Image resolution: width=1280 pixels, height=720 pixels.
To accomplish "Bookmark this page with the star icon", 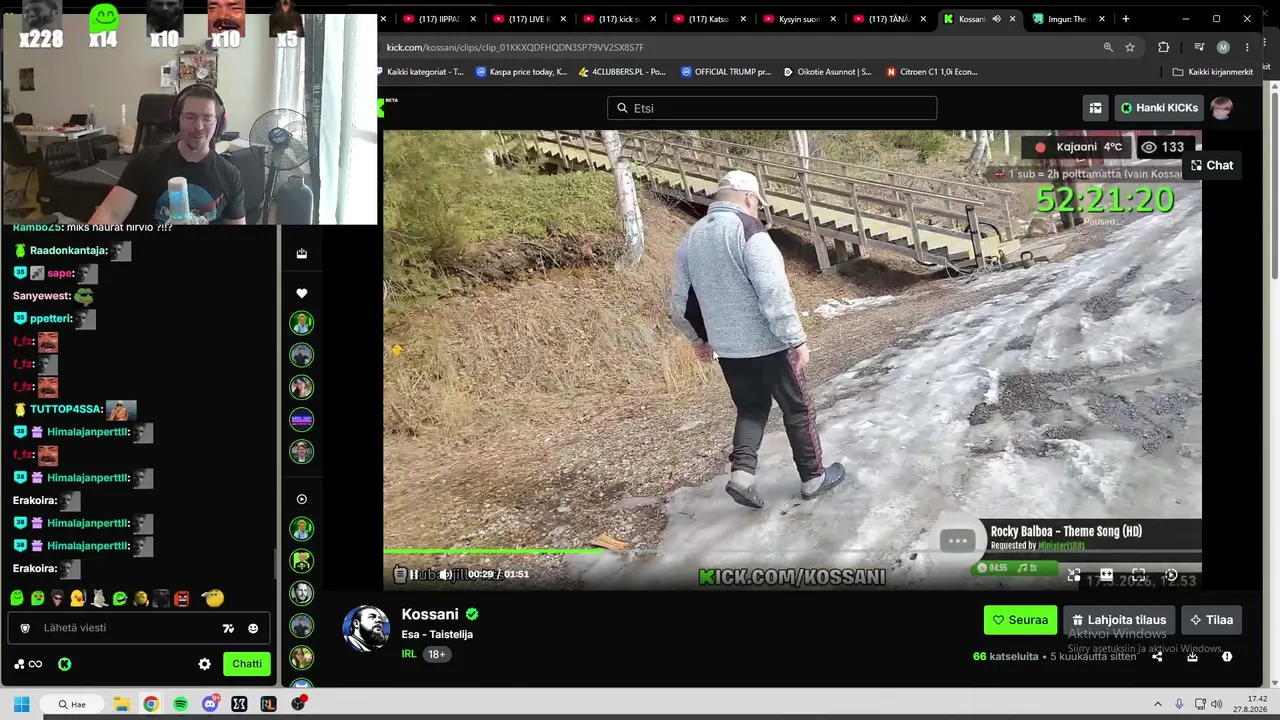I will 1130,47.
